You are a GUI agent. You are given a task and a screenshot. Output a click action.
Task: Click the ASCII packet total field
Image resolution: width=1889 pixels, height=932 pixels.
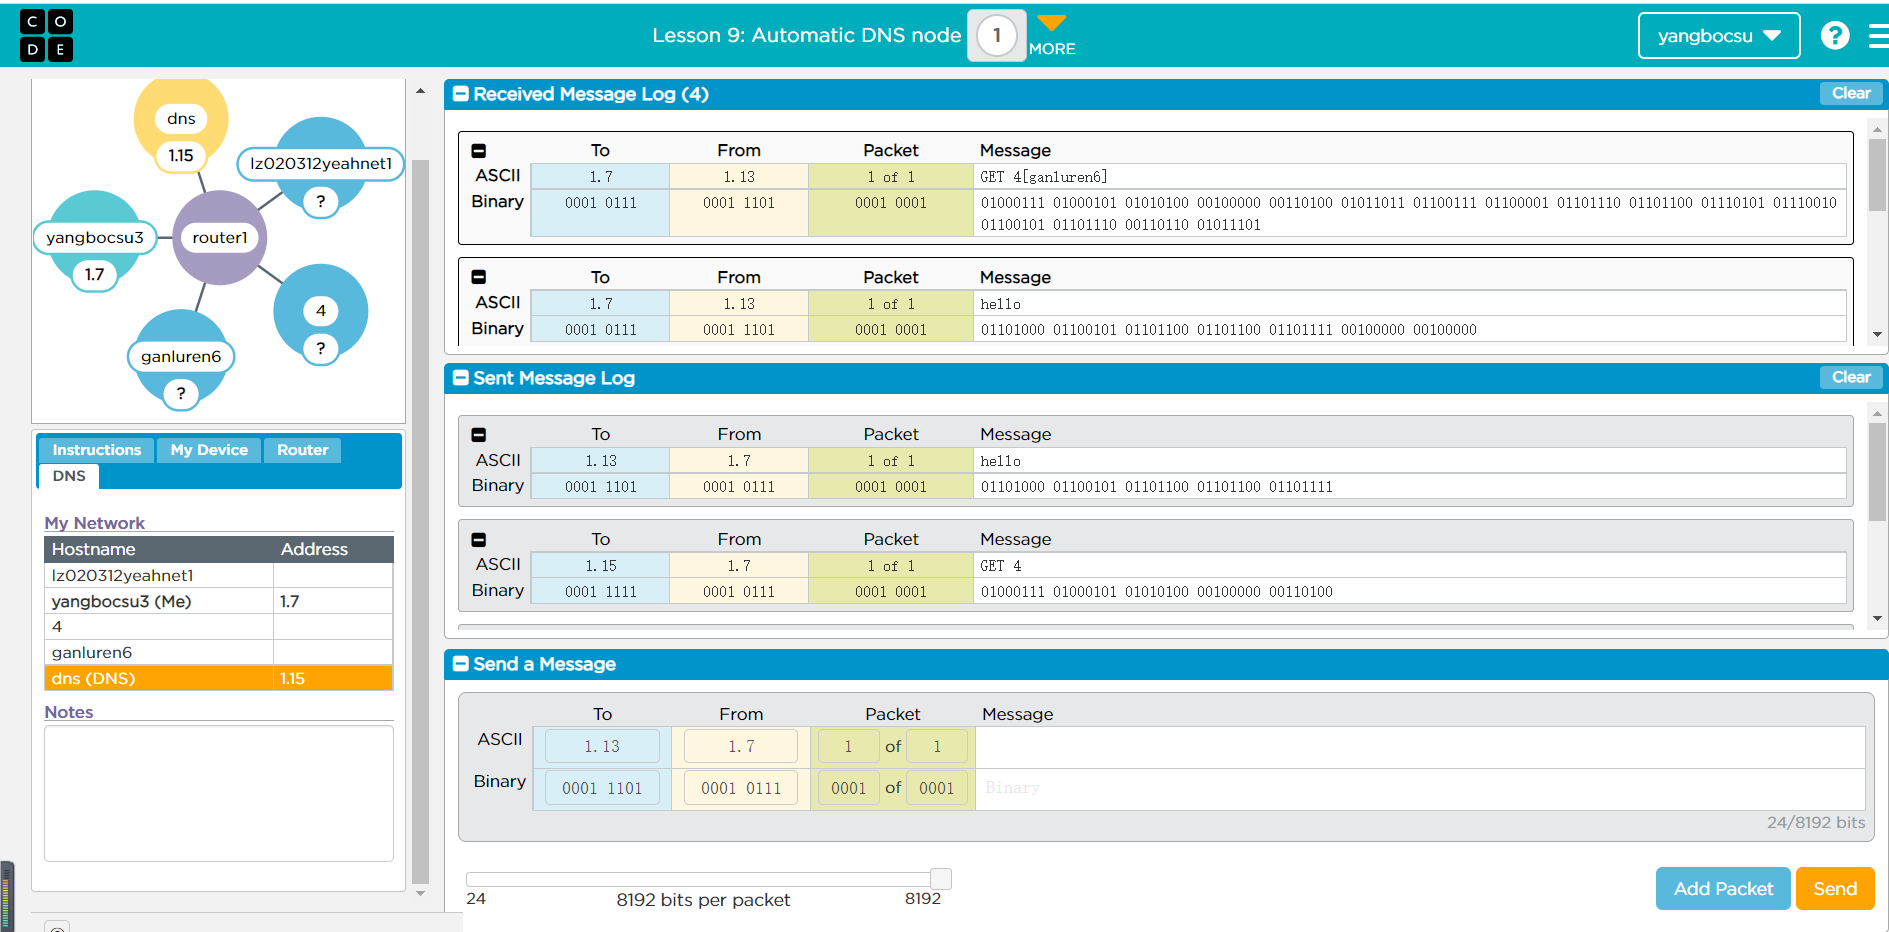point(937,746)
